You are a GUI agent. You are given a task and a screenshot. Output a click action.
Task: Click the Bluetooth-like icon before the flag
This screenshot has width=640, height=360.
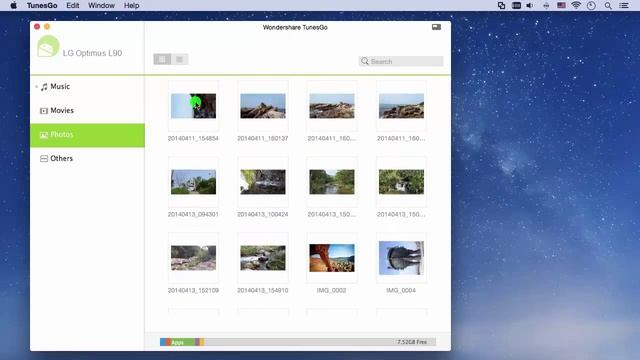[x=546, y=6]
